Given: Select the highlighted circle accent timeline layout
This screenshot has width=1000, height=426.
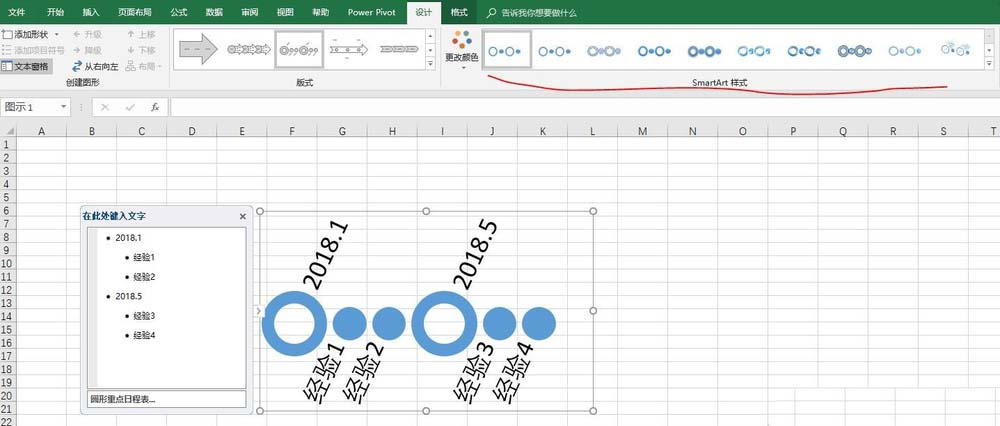Looking at the screenshot, I should point(300,50).
